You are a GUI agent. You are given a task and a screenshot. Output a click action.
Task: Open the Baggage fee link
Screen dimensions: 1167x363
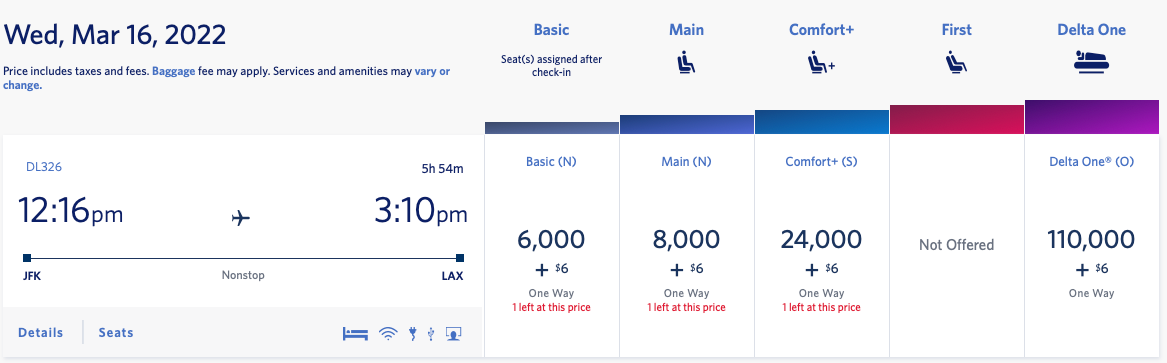pyautogui.click(x=173, y=72)
